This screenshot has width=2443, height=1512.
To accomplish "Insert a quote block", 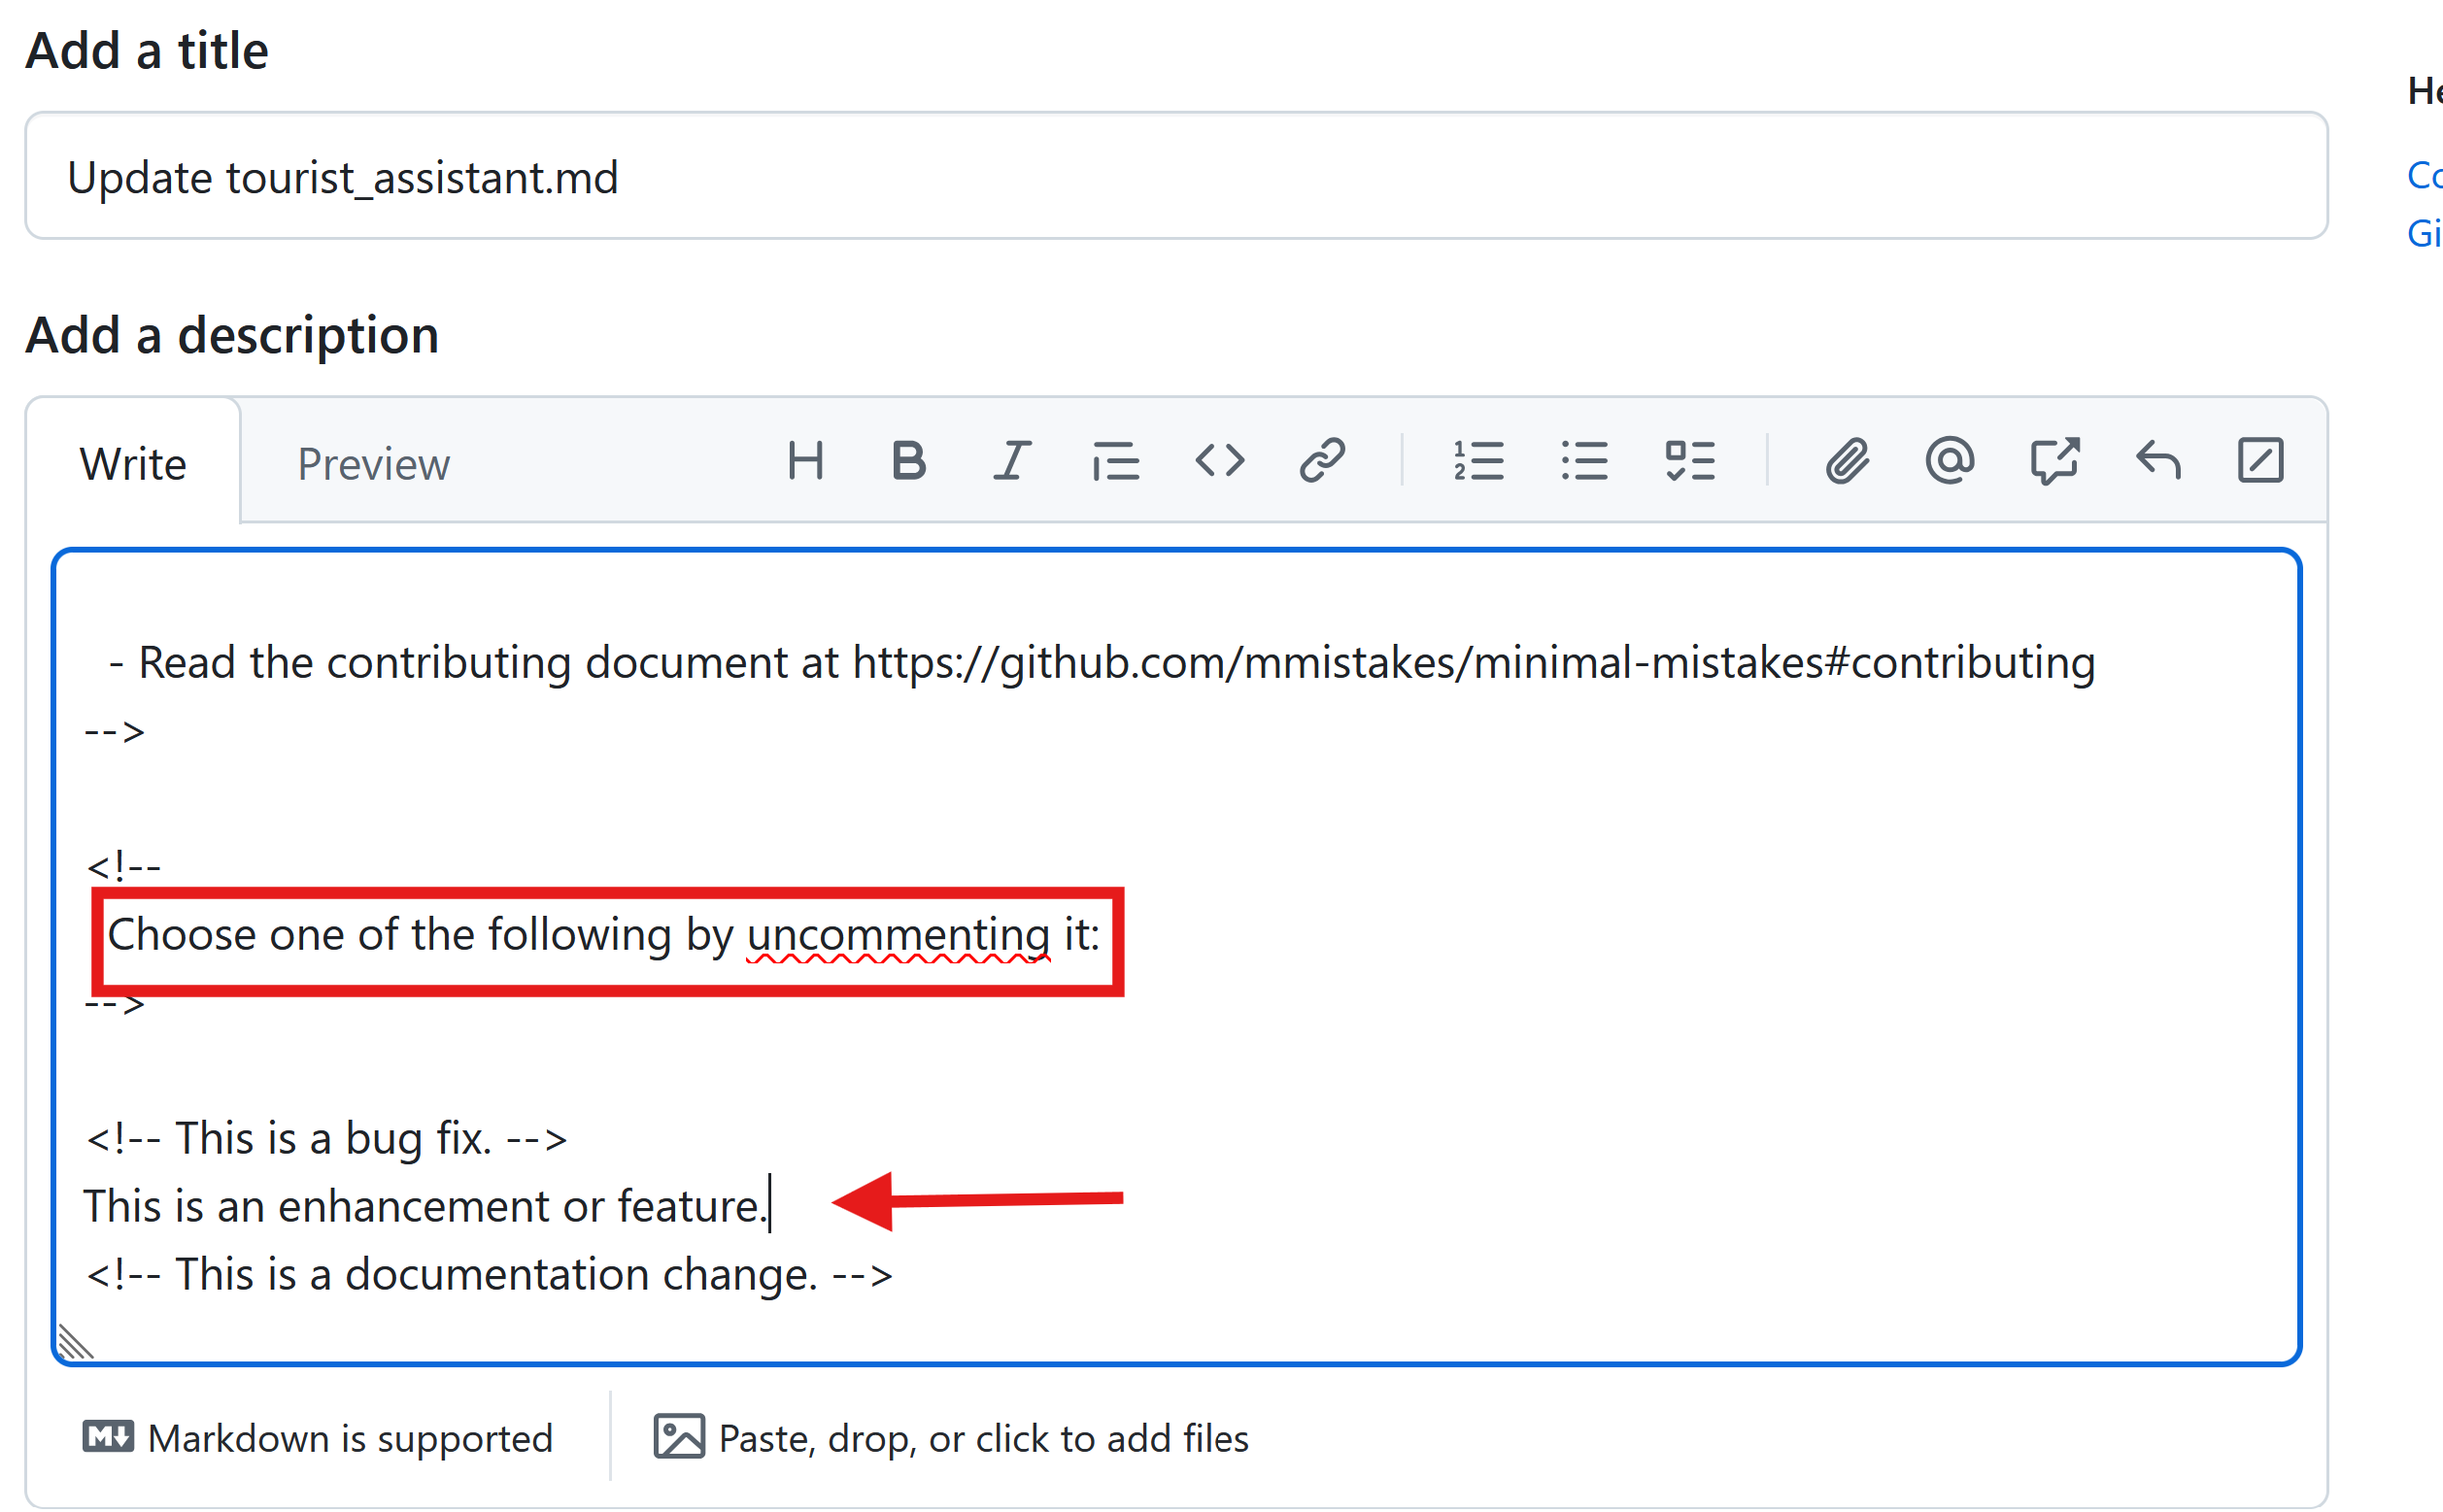I will pyautogui.click(x=1115, y=462).
